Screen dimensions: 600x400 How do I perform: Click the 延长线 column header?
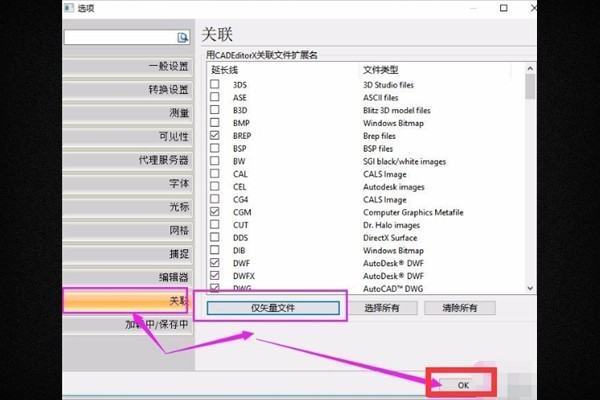click(x=225, y=70)
